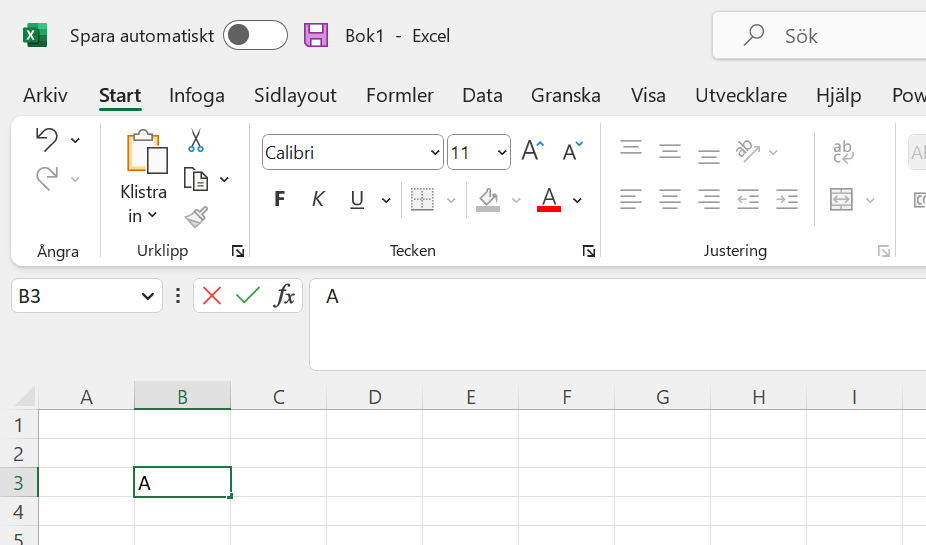Viewport: 926px width, 545px height.
Task: Click the Klistra in paste clipboard icon
Action: click(x=146, y=152)
